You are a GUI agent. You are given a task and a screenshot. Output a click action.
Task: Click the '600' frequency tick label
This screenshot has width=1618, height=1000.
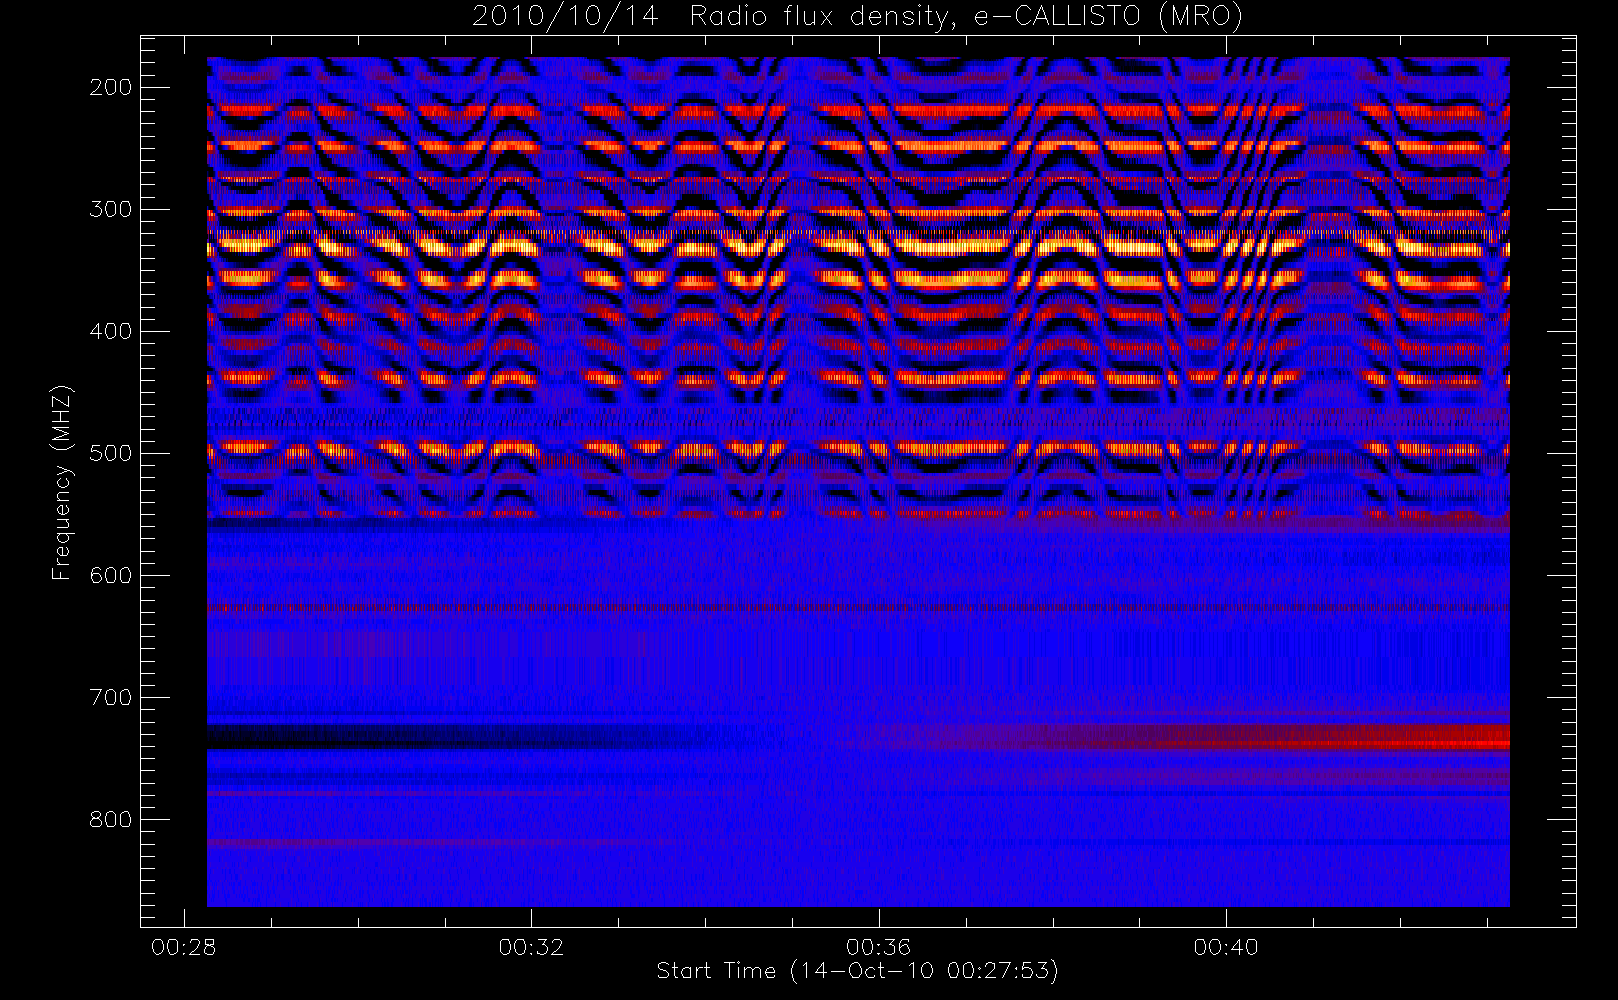111,575
